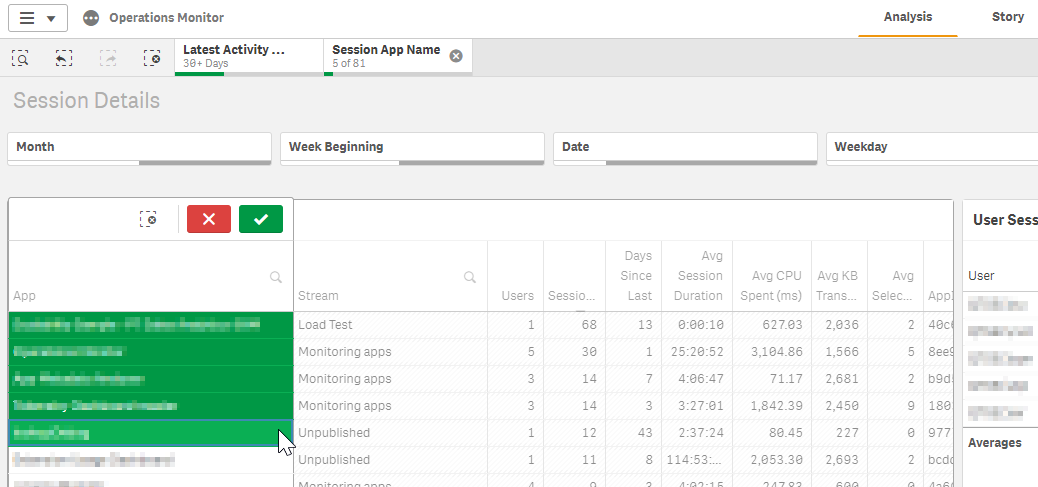
Task: Deselect the Unpublished app with 12 sessions
Action: click(x=151, y=433)
